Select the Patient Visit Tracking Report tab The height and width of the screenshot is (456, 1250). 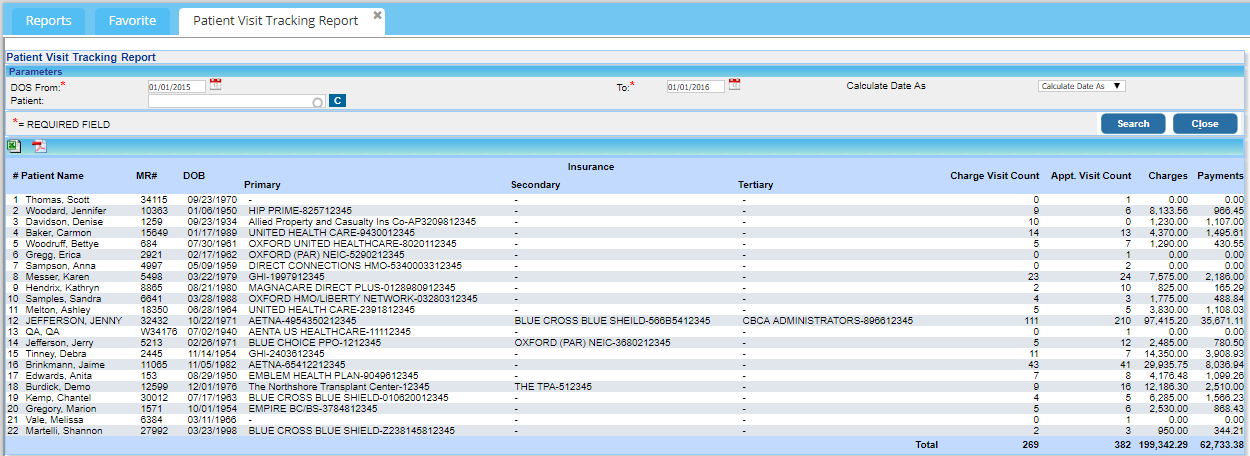[274, 21]
